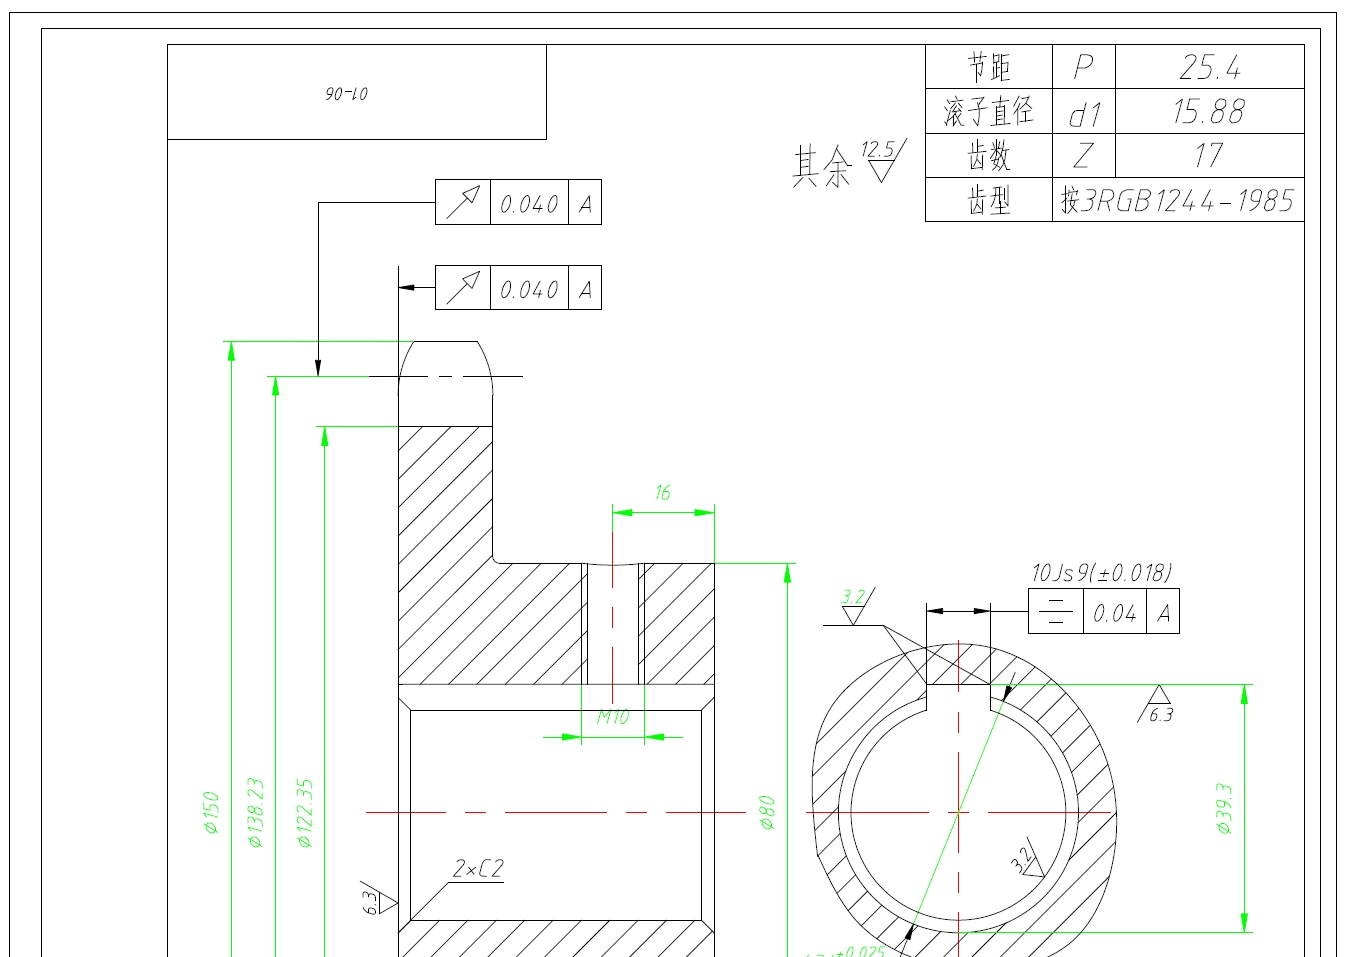Click the roller diameter value 15.88
Viewport: 1346px width, 957px height.
(1209, 112)
